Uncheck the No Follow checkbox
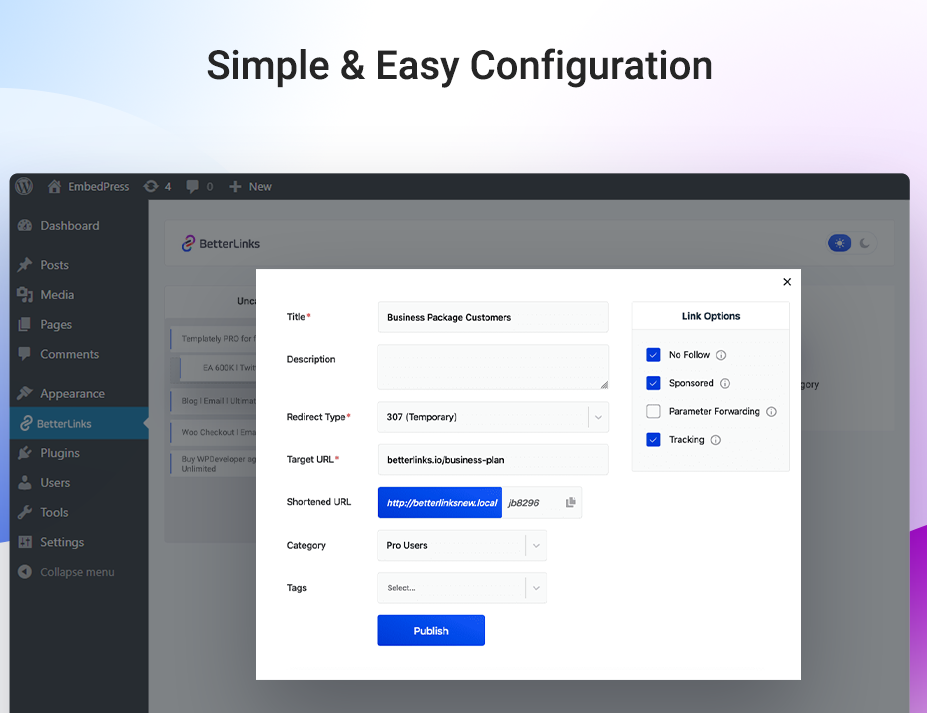This screenshot has height=713, width=927. pos(653,355)
